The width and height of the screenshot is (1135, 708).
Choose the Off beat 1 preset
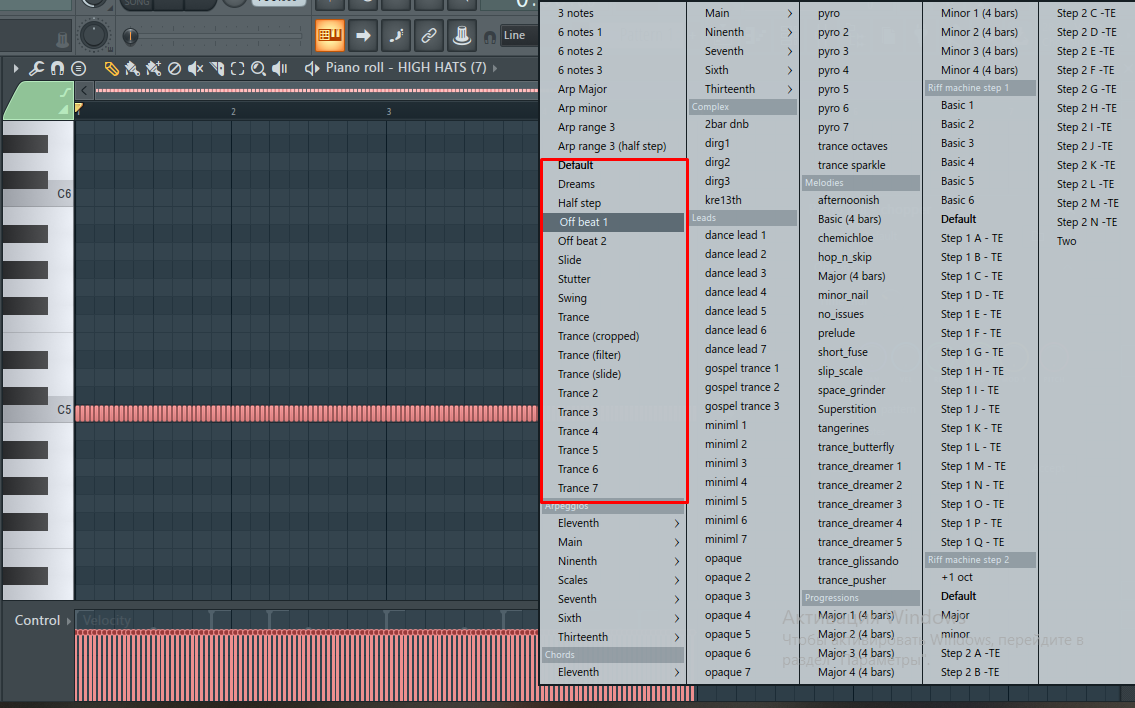(x=613, y=222)
